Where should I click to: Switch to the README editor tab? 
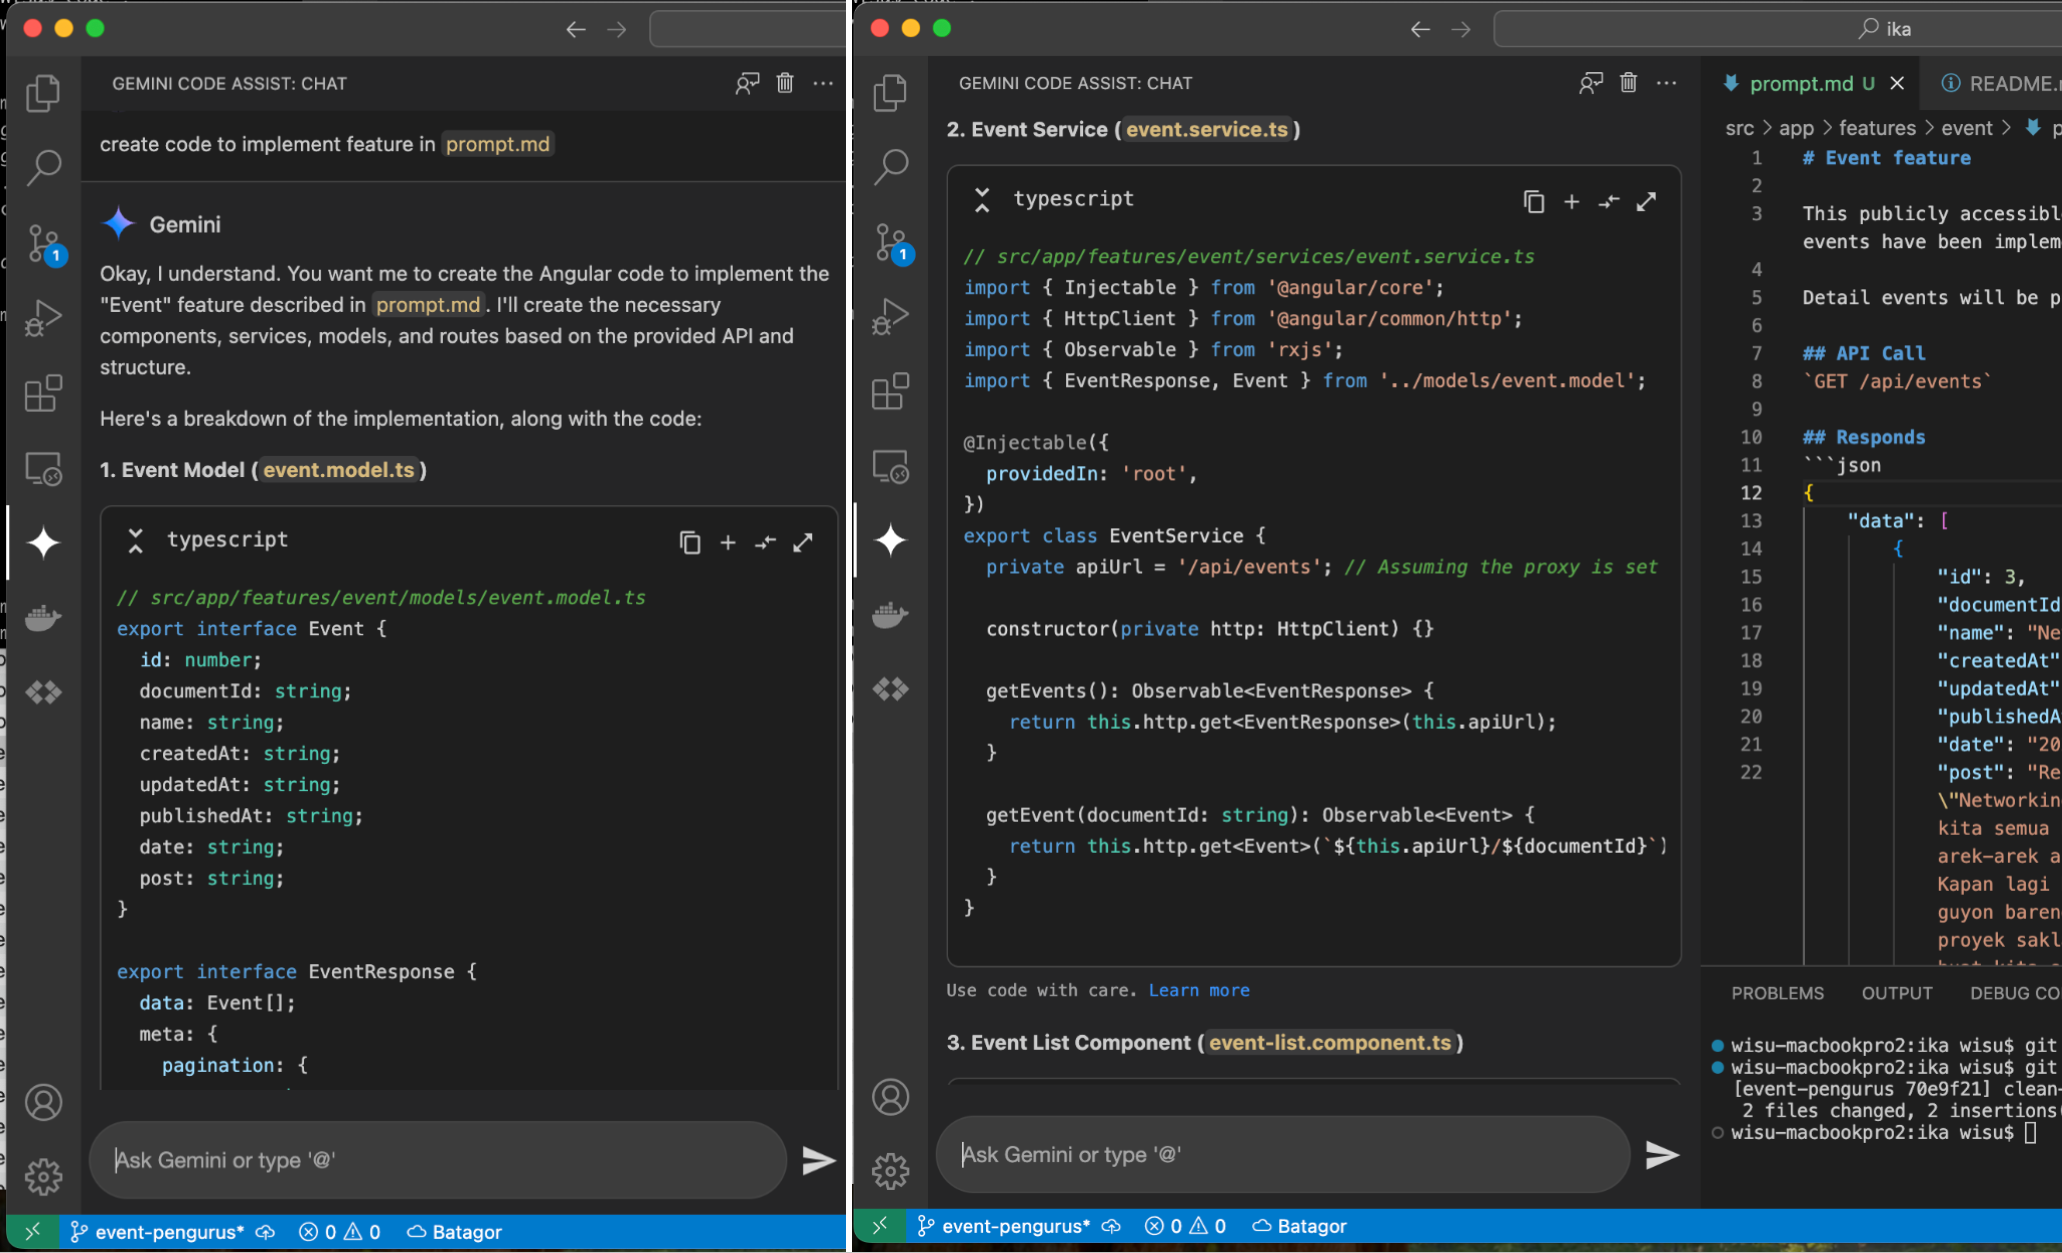point(2000,84)
